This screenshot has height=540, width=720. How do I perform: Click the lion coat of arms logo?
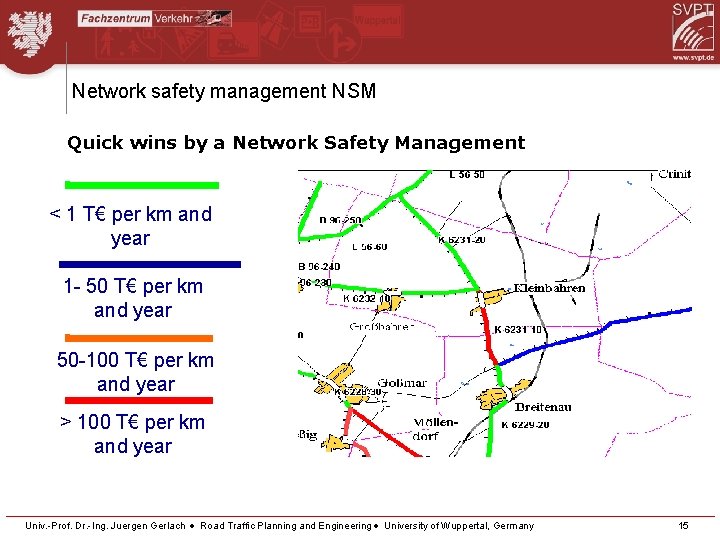point(30,34)
